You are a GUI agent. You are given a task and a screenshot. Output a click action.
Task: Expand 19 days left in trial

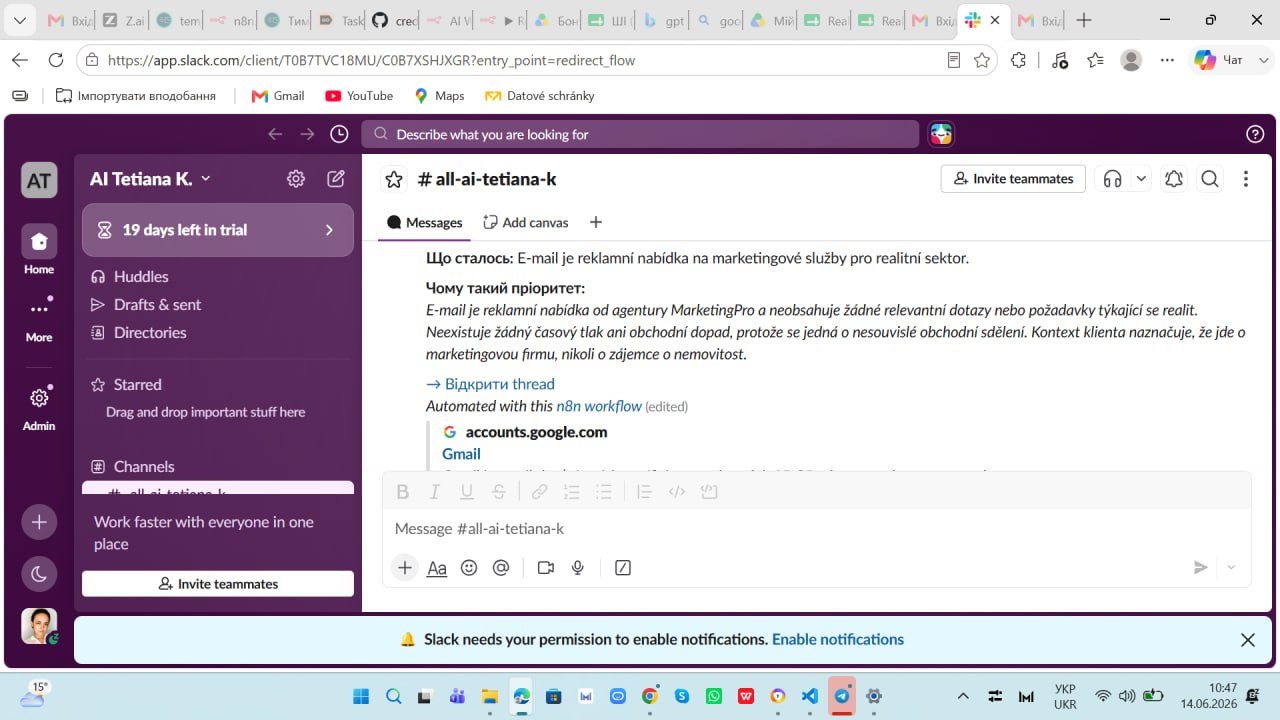point(218,230)
